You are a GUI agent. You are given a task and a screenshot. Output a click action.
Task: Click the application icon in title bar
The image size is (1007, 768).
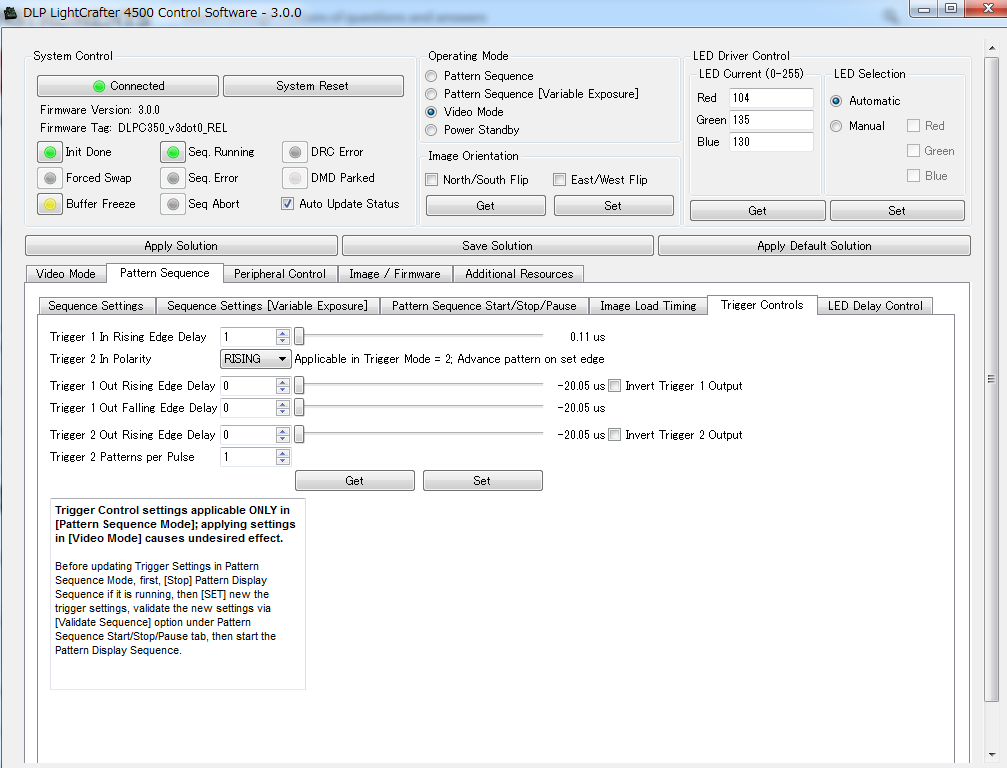coord(10,13)
